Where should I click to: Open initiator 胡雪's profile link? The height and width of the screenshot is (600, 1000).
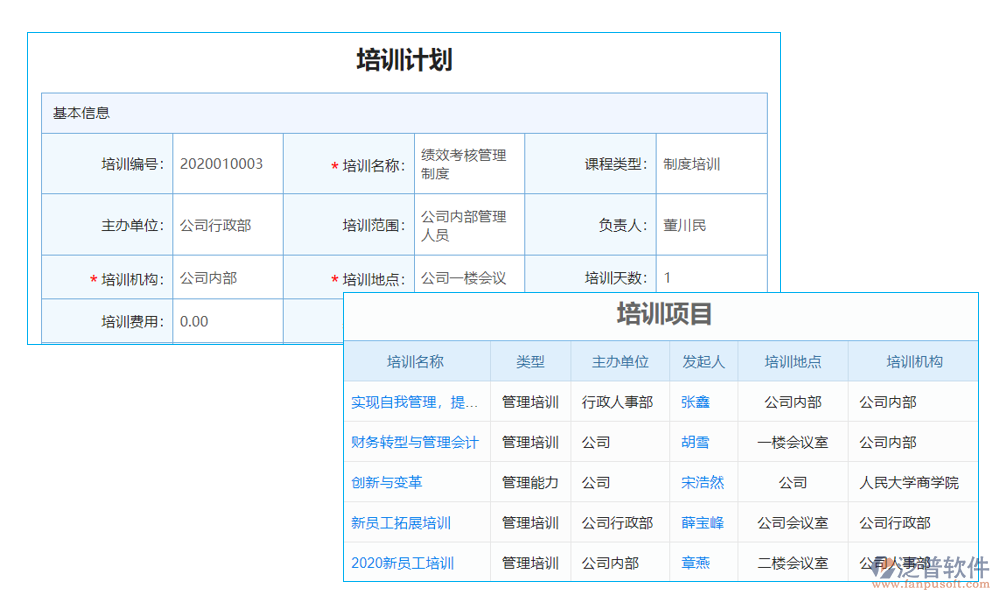coord(695,442)
